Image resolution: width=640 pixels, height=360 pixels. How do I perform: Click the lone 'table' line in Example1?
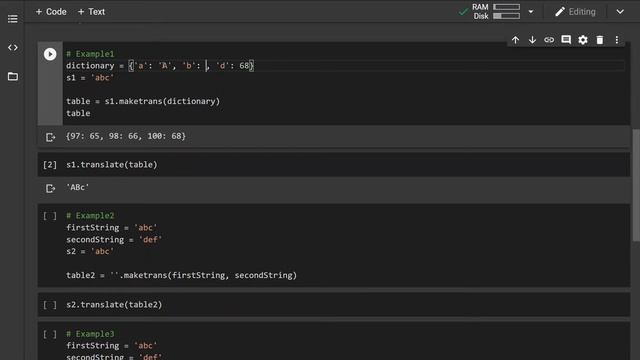(78, 113)
